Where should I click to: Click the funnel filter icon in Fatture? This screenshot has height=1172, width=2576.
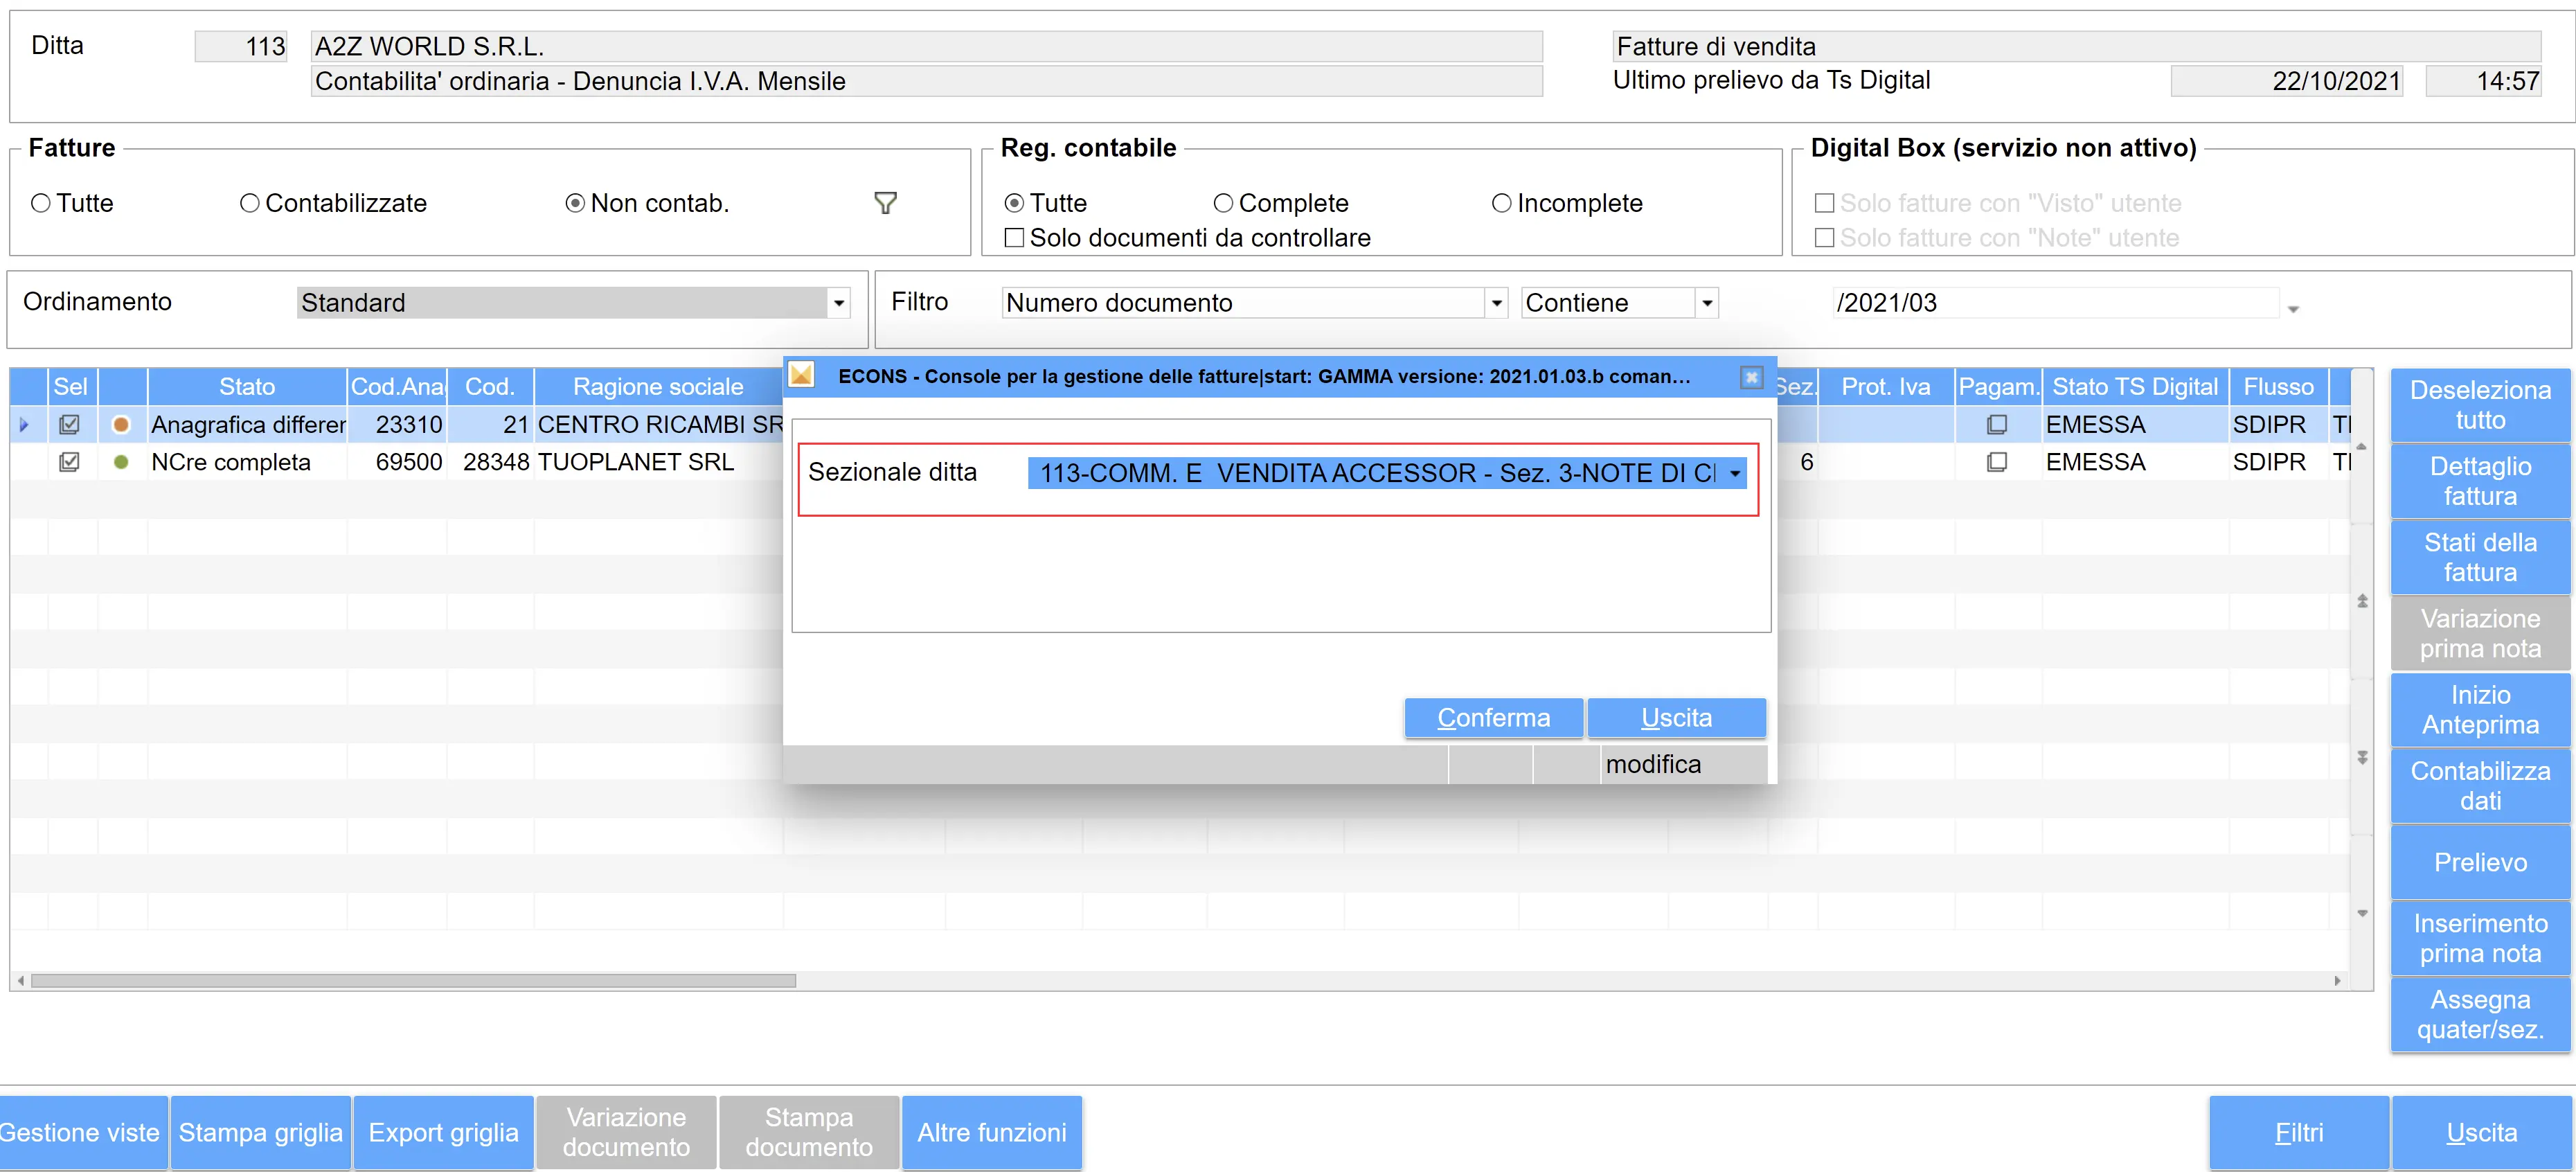885,203
